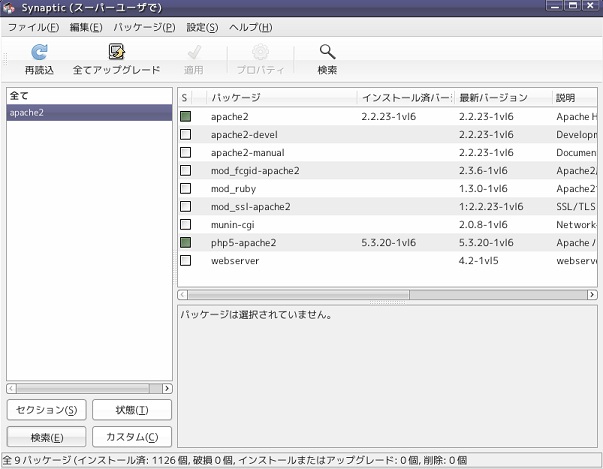Mark the munin-cgi status checkbox
The width and height of the screenshot is (603, 469).
pos(186,225)
